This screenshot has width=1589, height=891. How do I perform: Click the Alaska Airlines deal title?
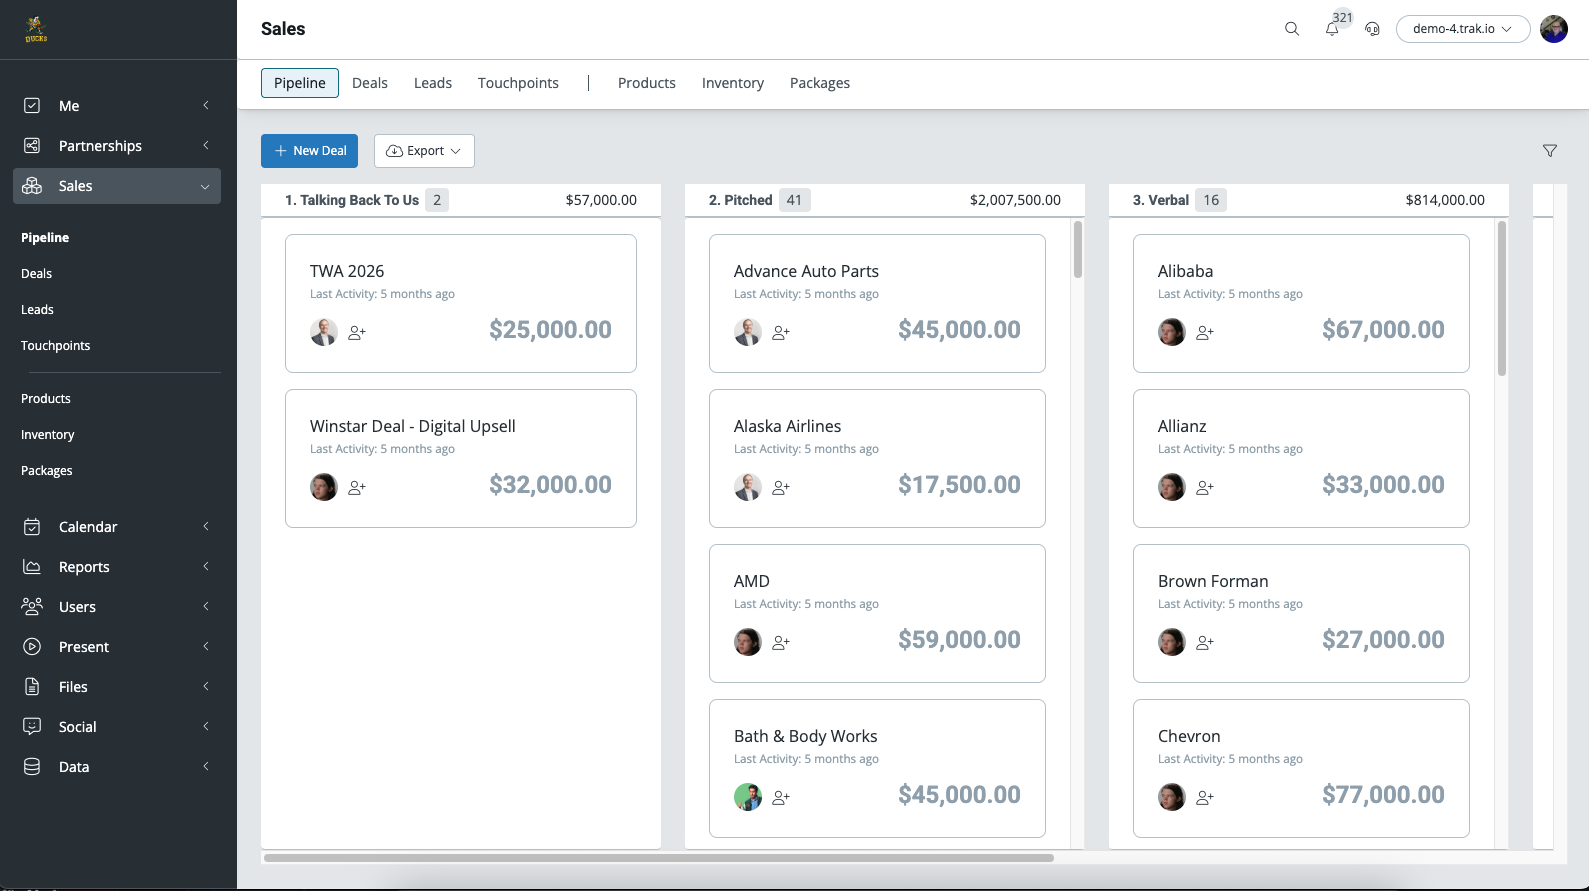(x=787, y=426)
